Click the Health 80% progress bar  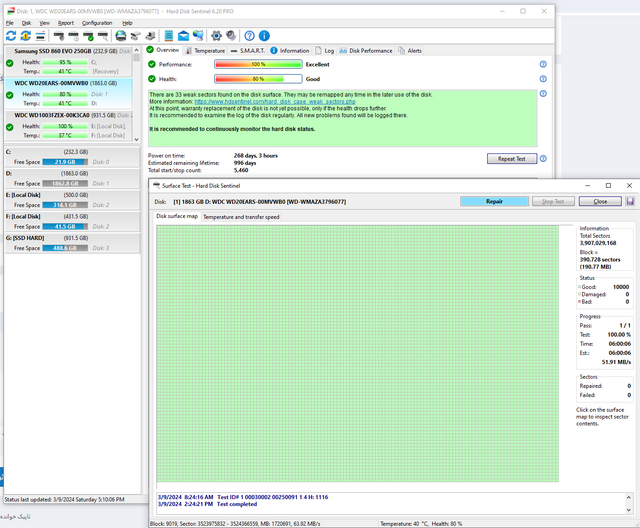pos(258,79)
